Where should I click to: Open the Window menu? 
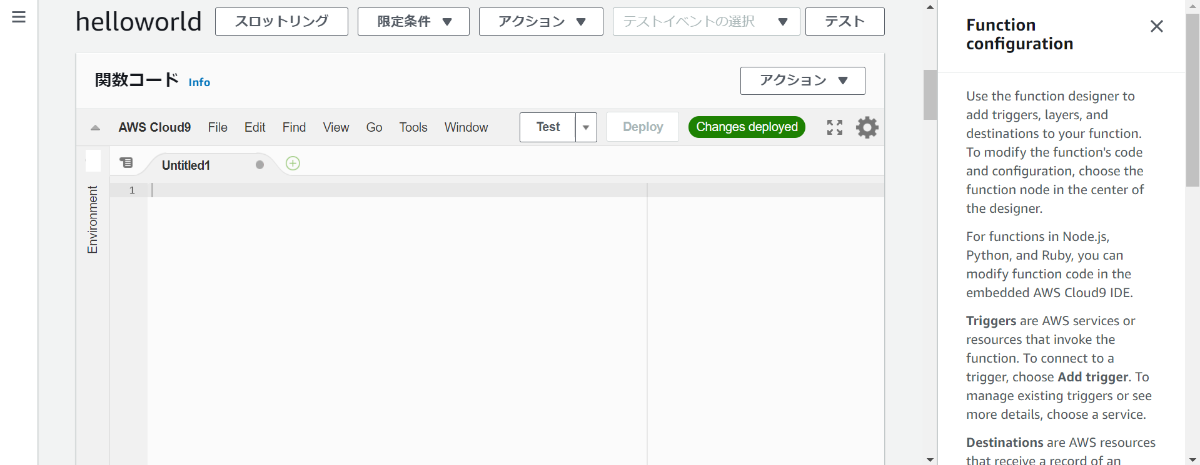pyautogui.click(x=466, y=127)
